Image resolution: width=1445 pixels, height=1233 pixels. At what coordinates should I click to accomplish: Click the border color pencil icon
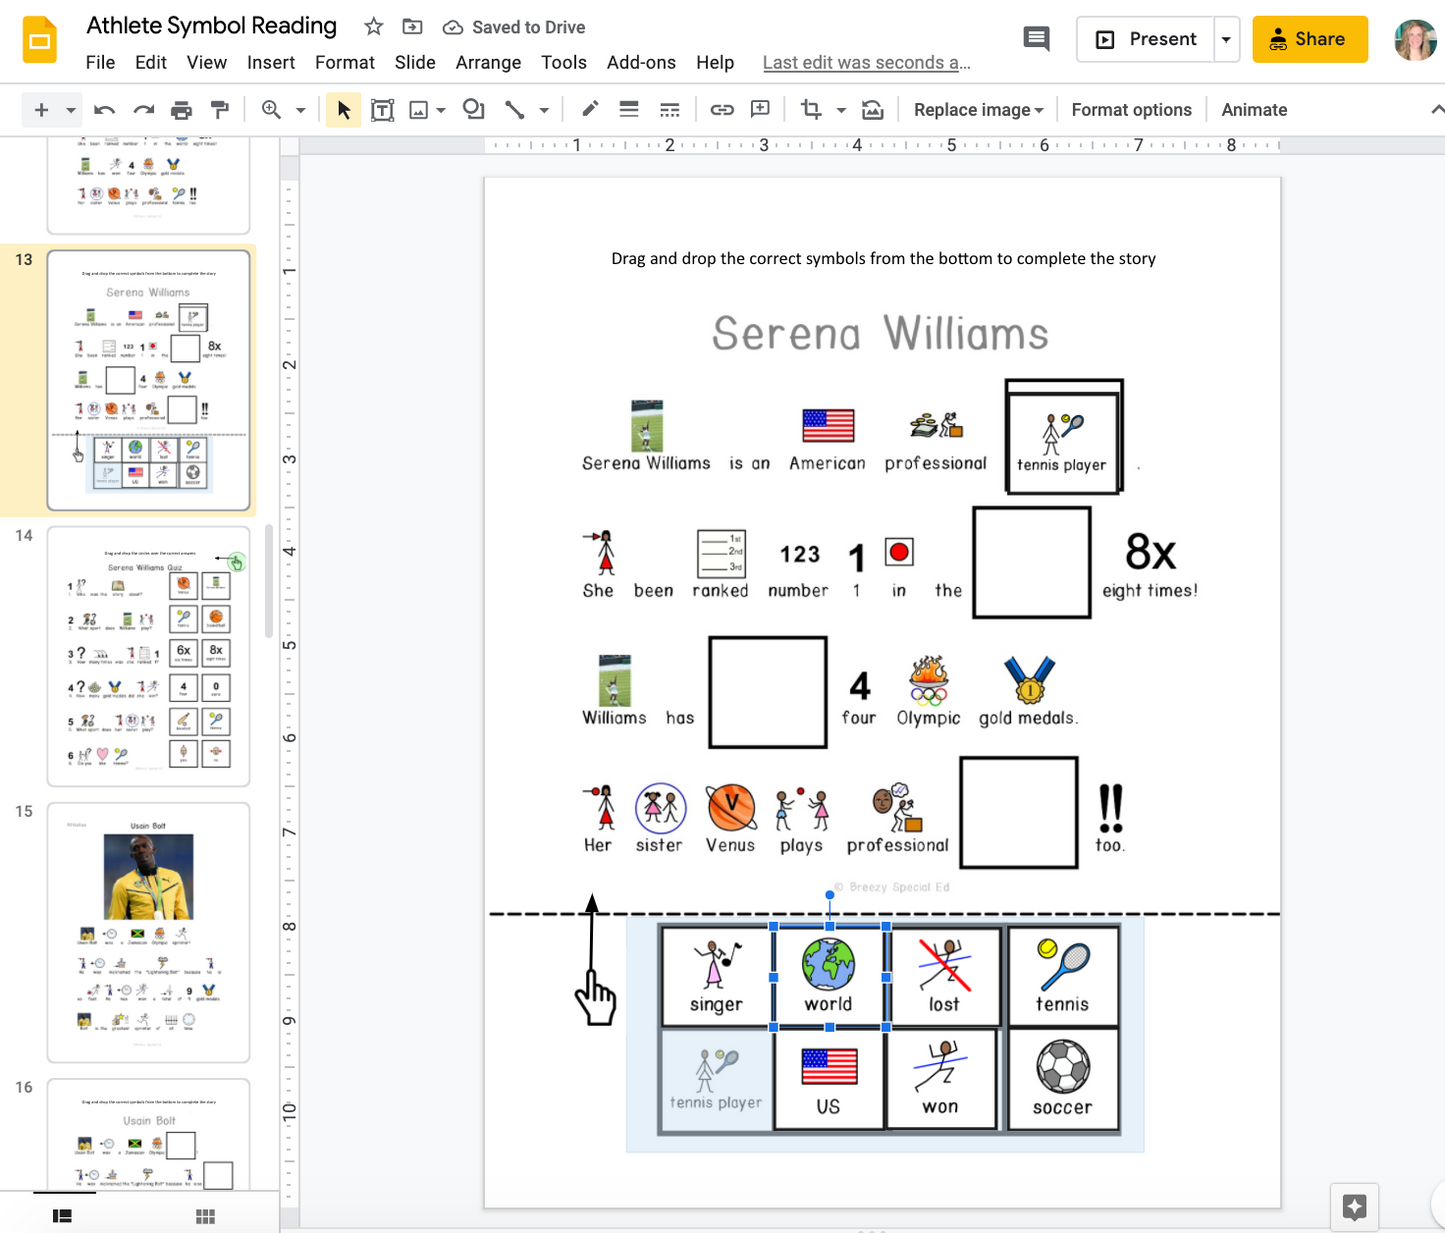590,110
